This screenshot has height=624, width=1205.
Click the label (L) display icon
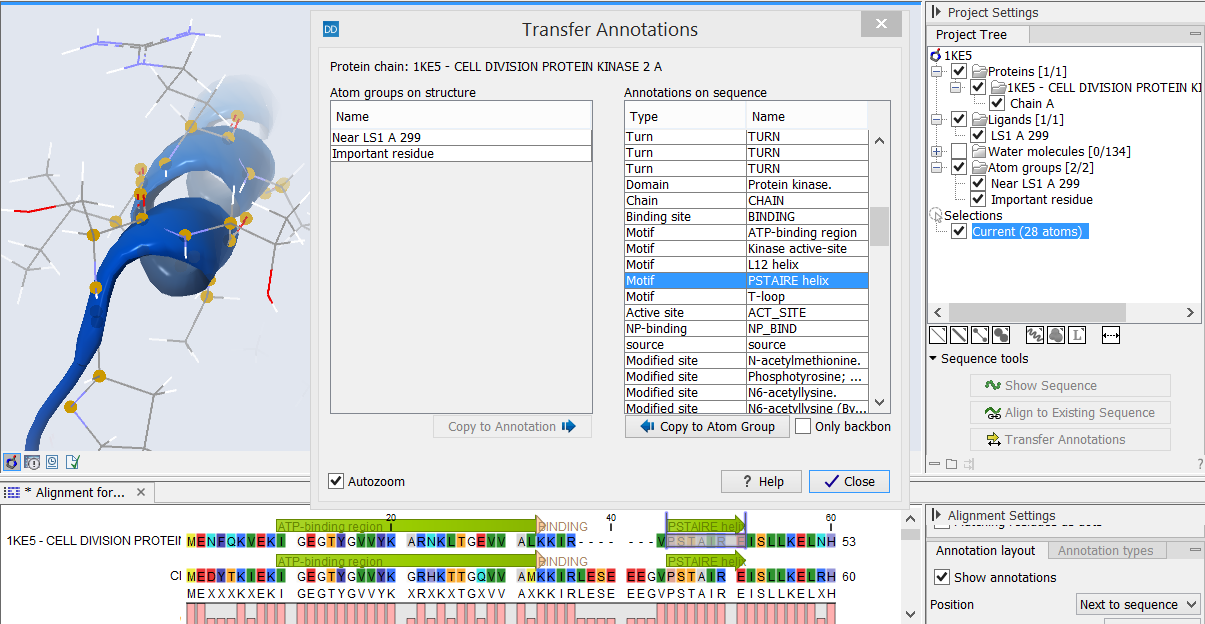tap(1077, 334)
